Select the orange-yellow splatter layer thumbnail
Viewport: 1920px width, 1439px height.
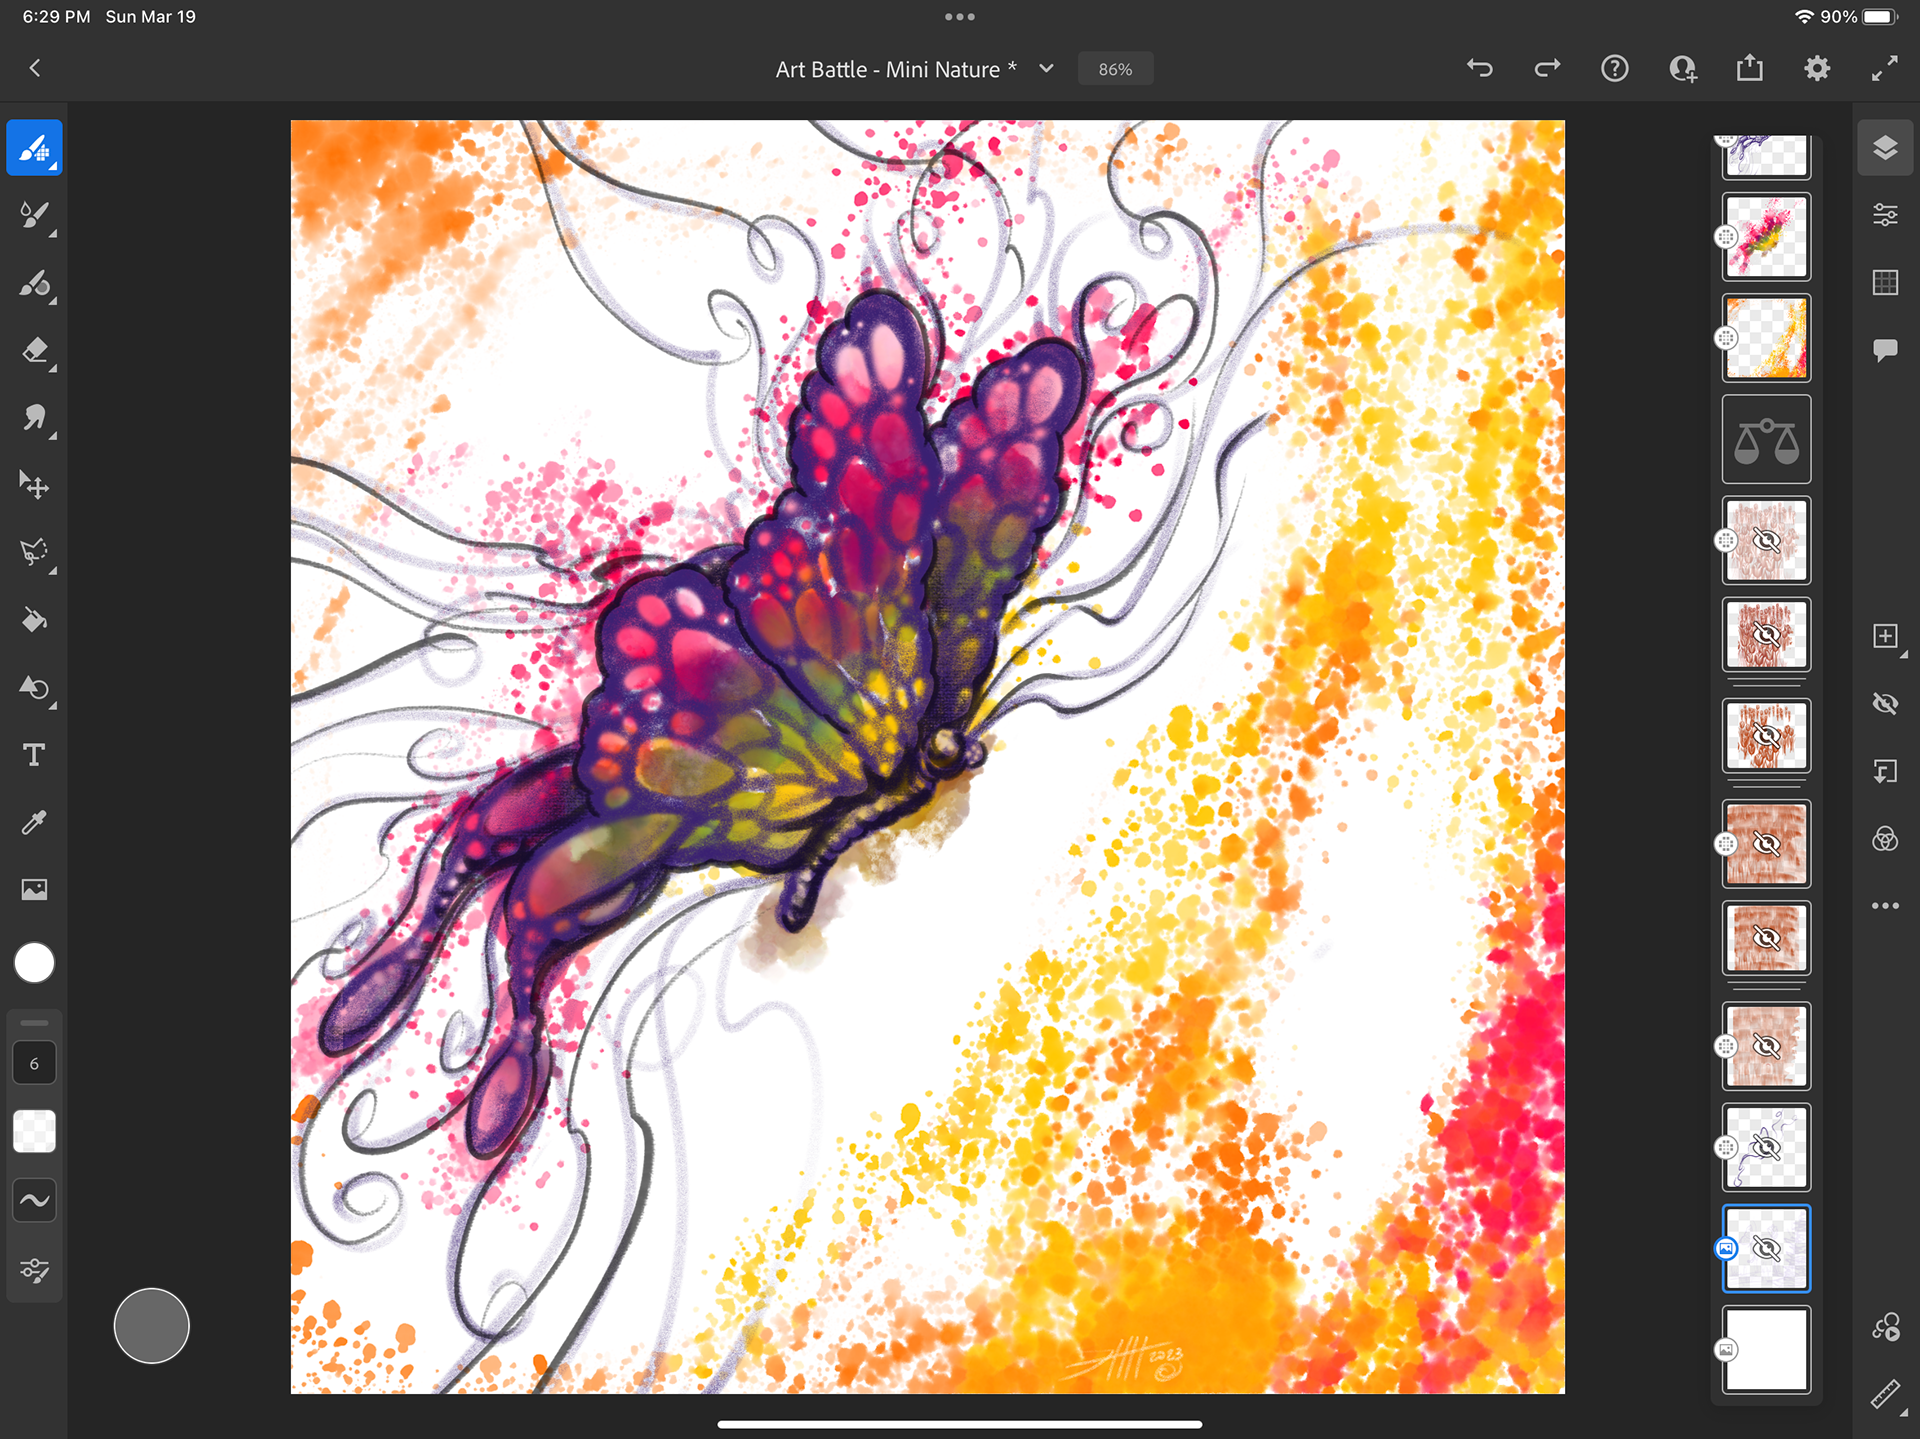(1766, 338)
